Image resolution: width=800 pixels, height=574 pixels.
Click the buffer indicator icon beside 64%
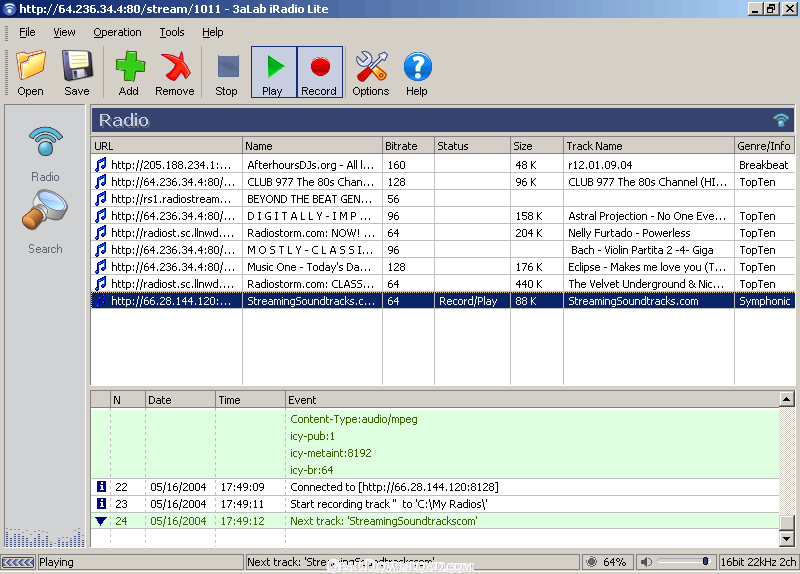[x=591, y=562]
